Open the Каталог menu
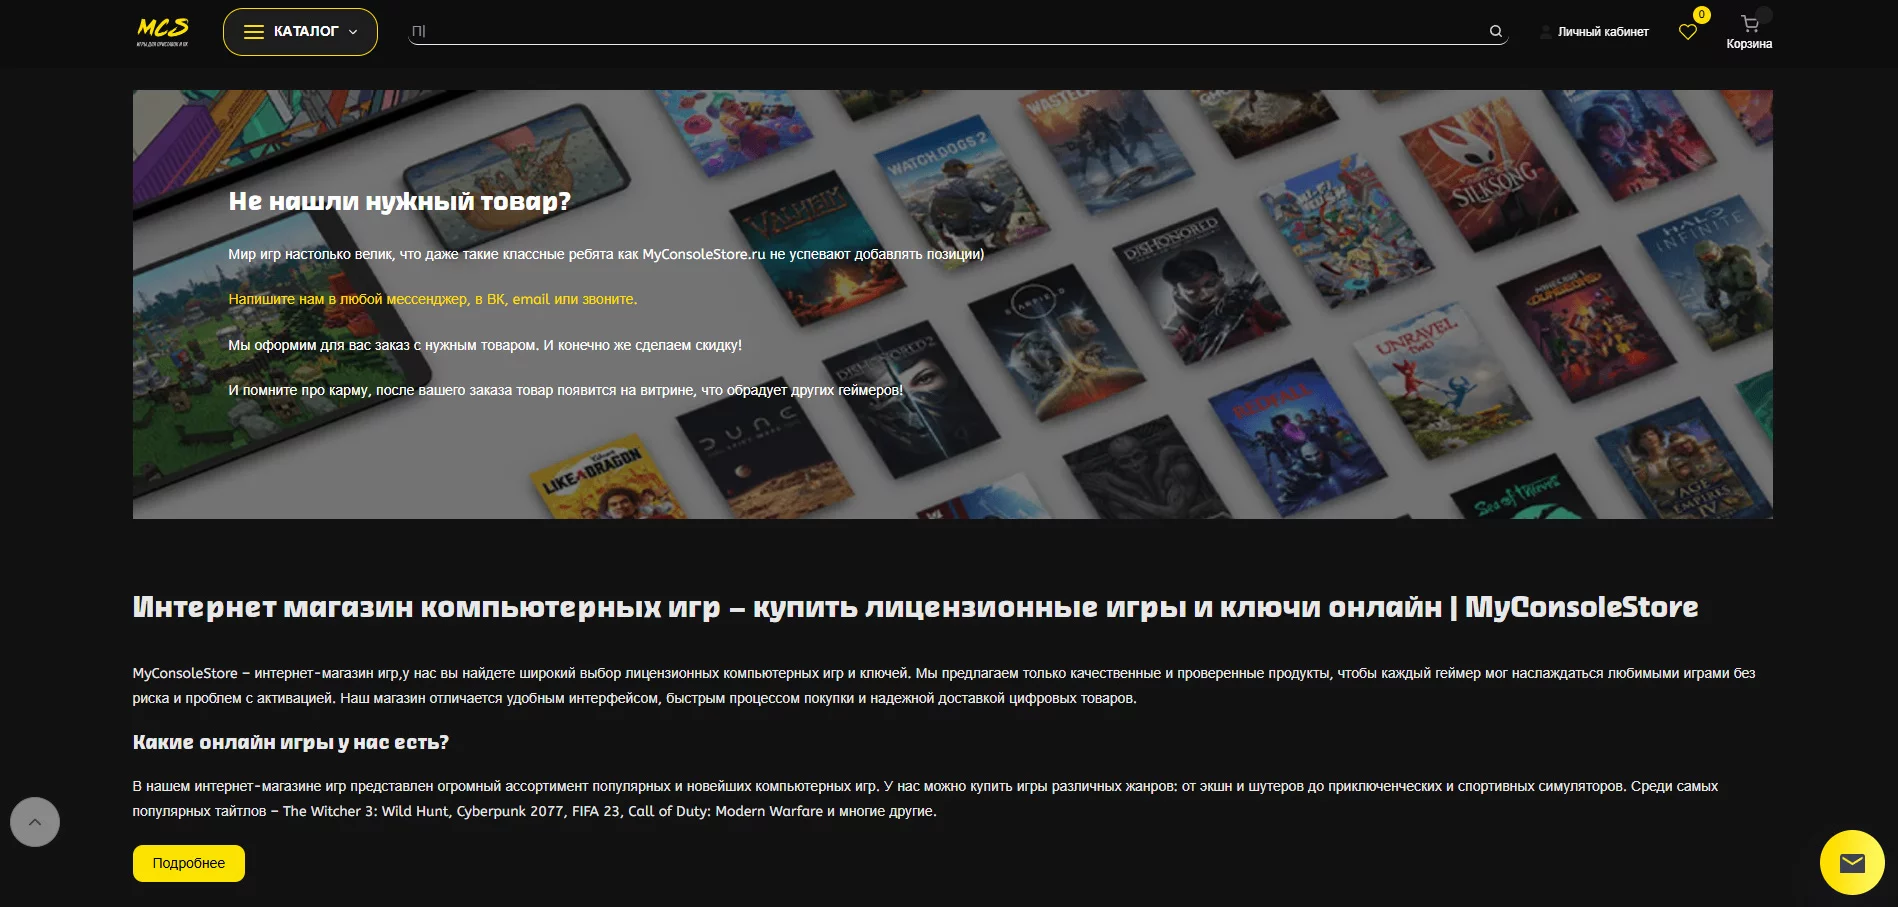Image resolution: width=1898 pixels, height=907 pixels. point(300,32)
